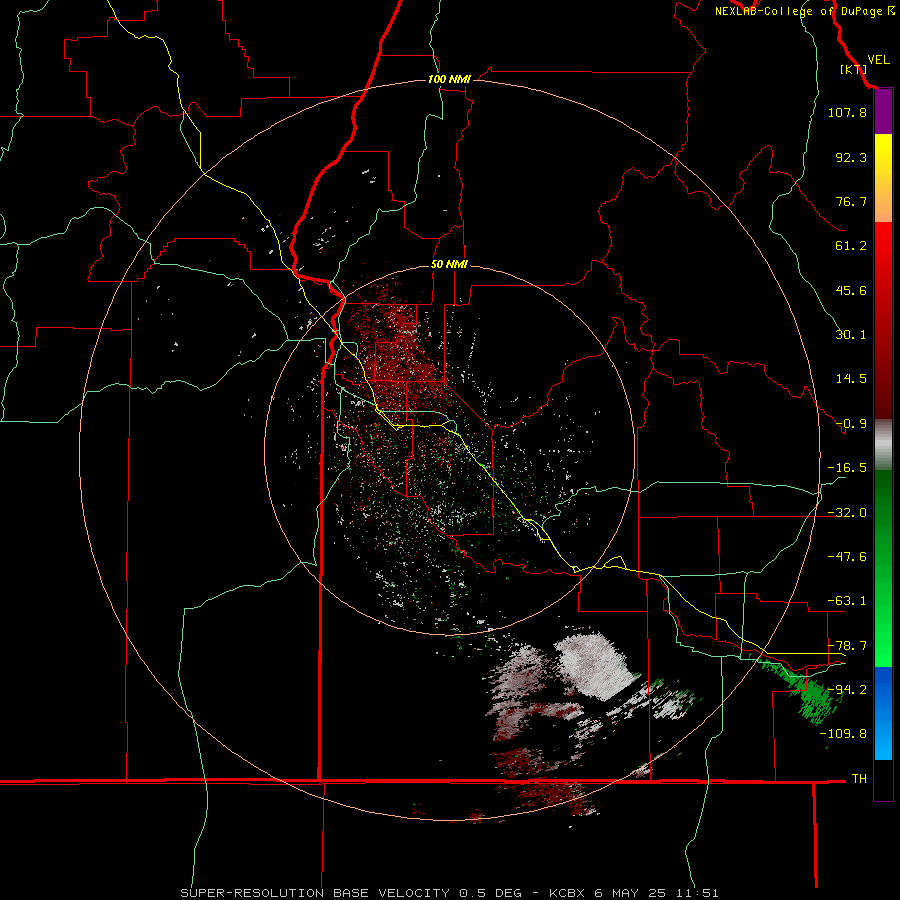Screen dimensions: 900x900
Task: Click the green segment of velocity color bar
Action: [883, 568]
